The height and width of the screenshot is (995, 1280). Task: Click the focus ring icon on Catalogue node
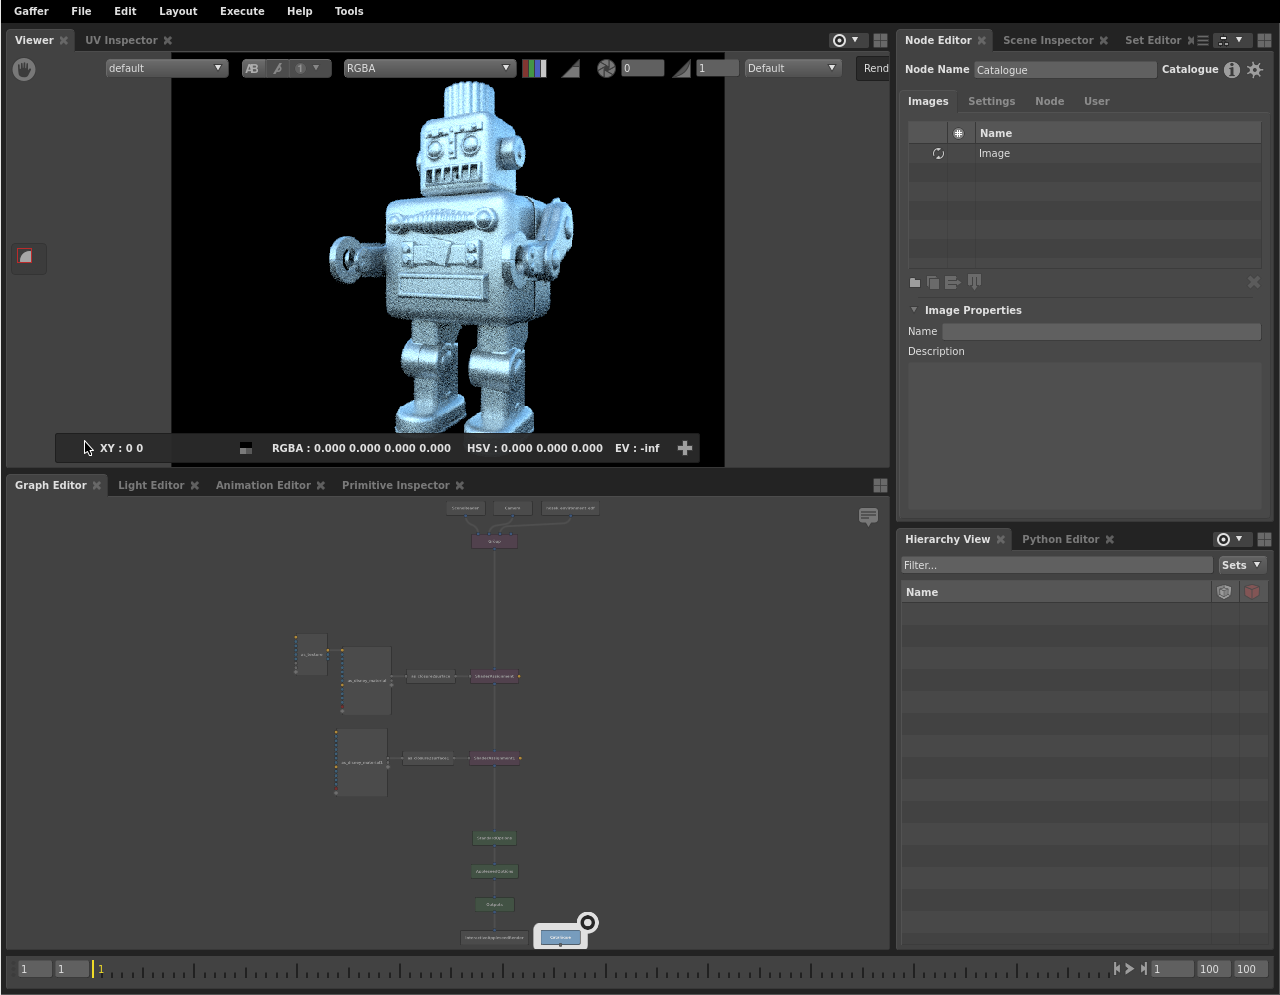[588, 922]
